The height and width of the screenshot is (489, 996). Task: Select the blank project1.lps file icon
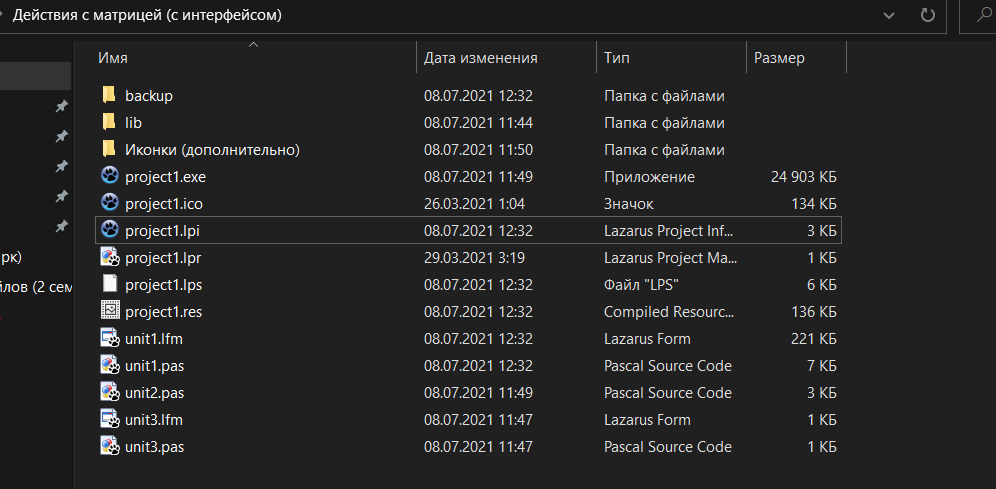(110, 285)
